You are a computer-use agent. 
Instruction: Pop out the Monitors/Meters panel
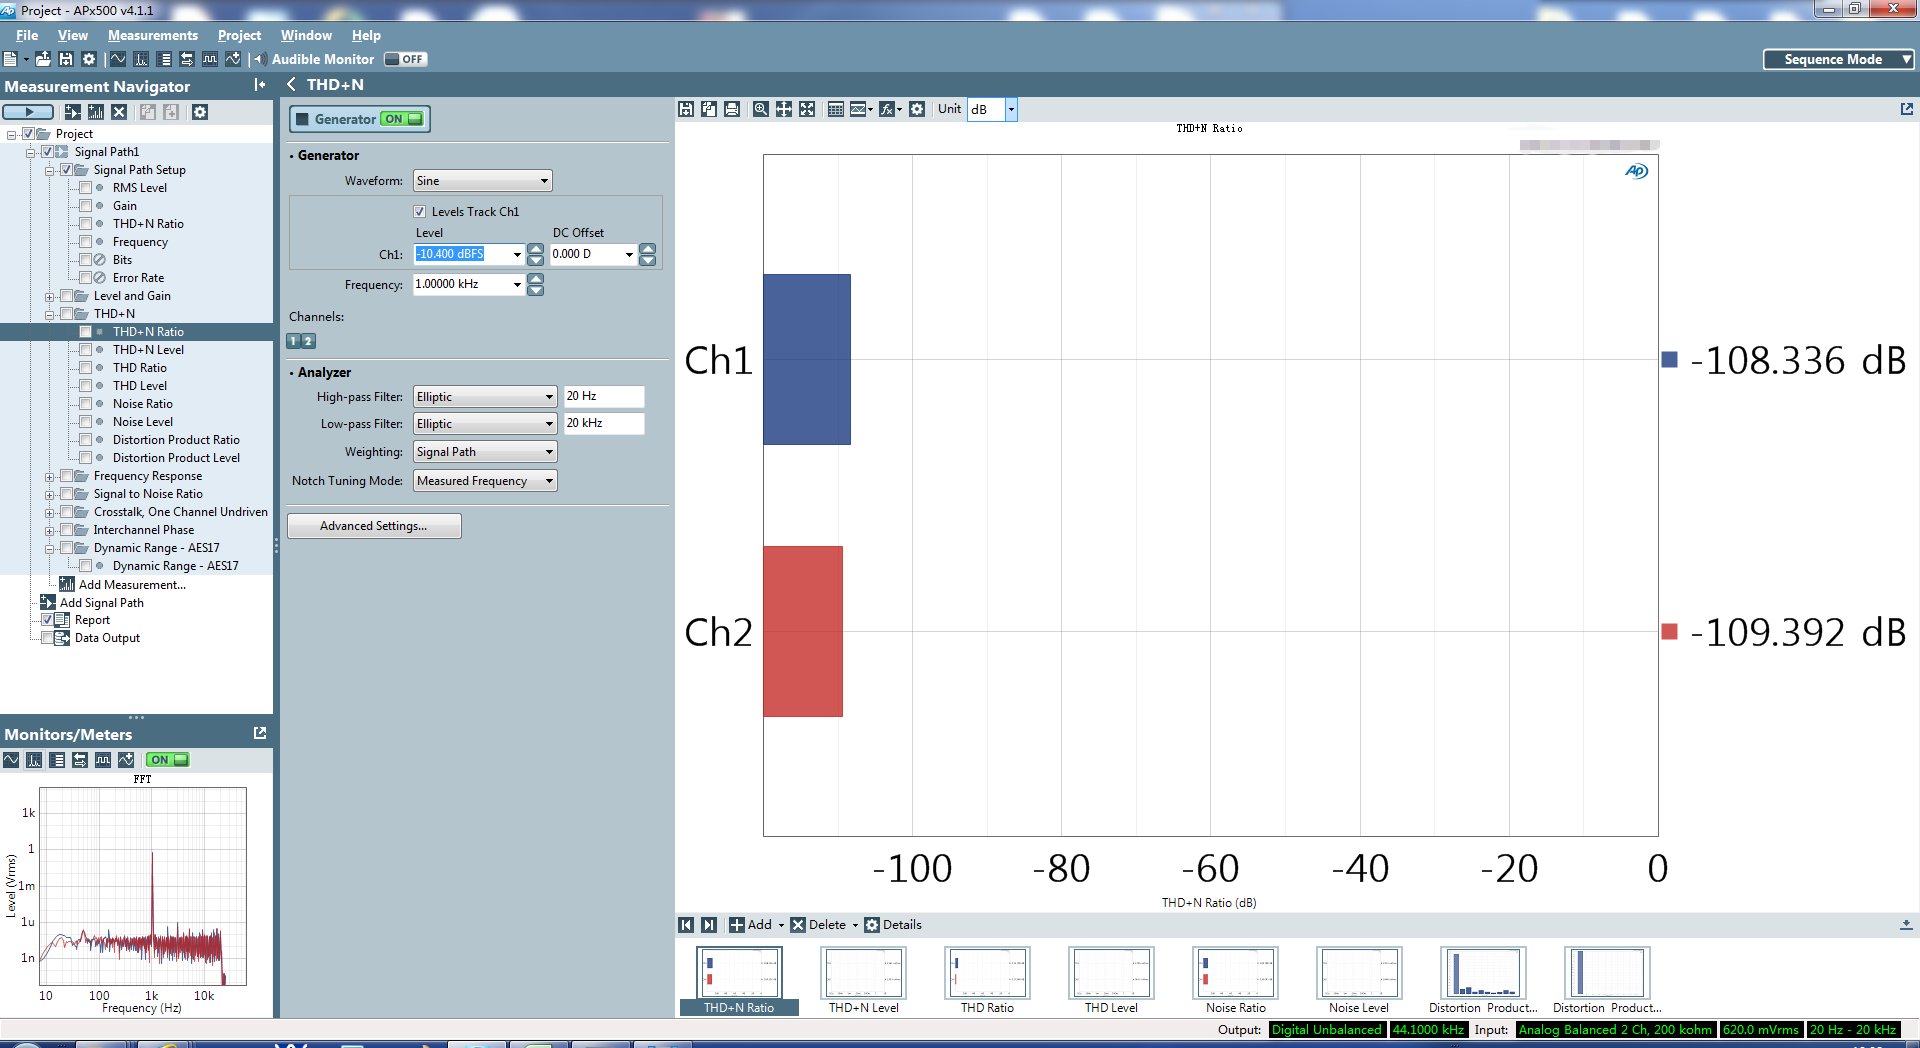click(x=260, y=733)
